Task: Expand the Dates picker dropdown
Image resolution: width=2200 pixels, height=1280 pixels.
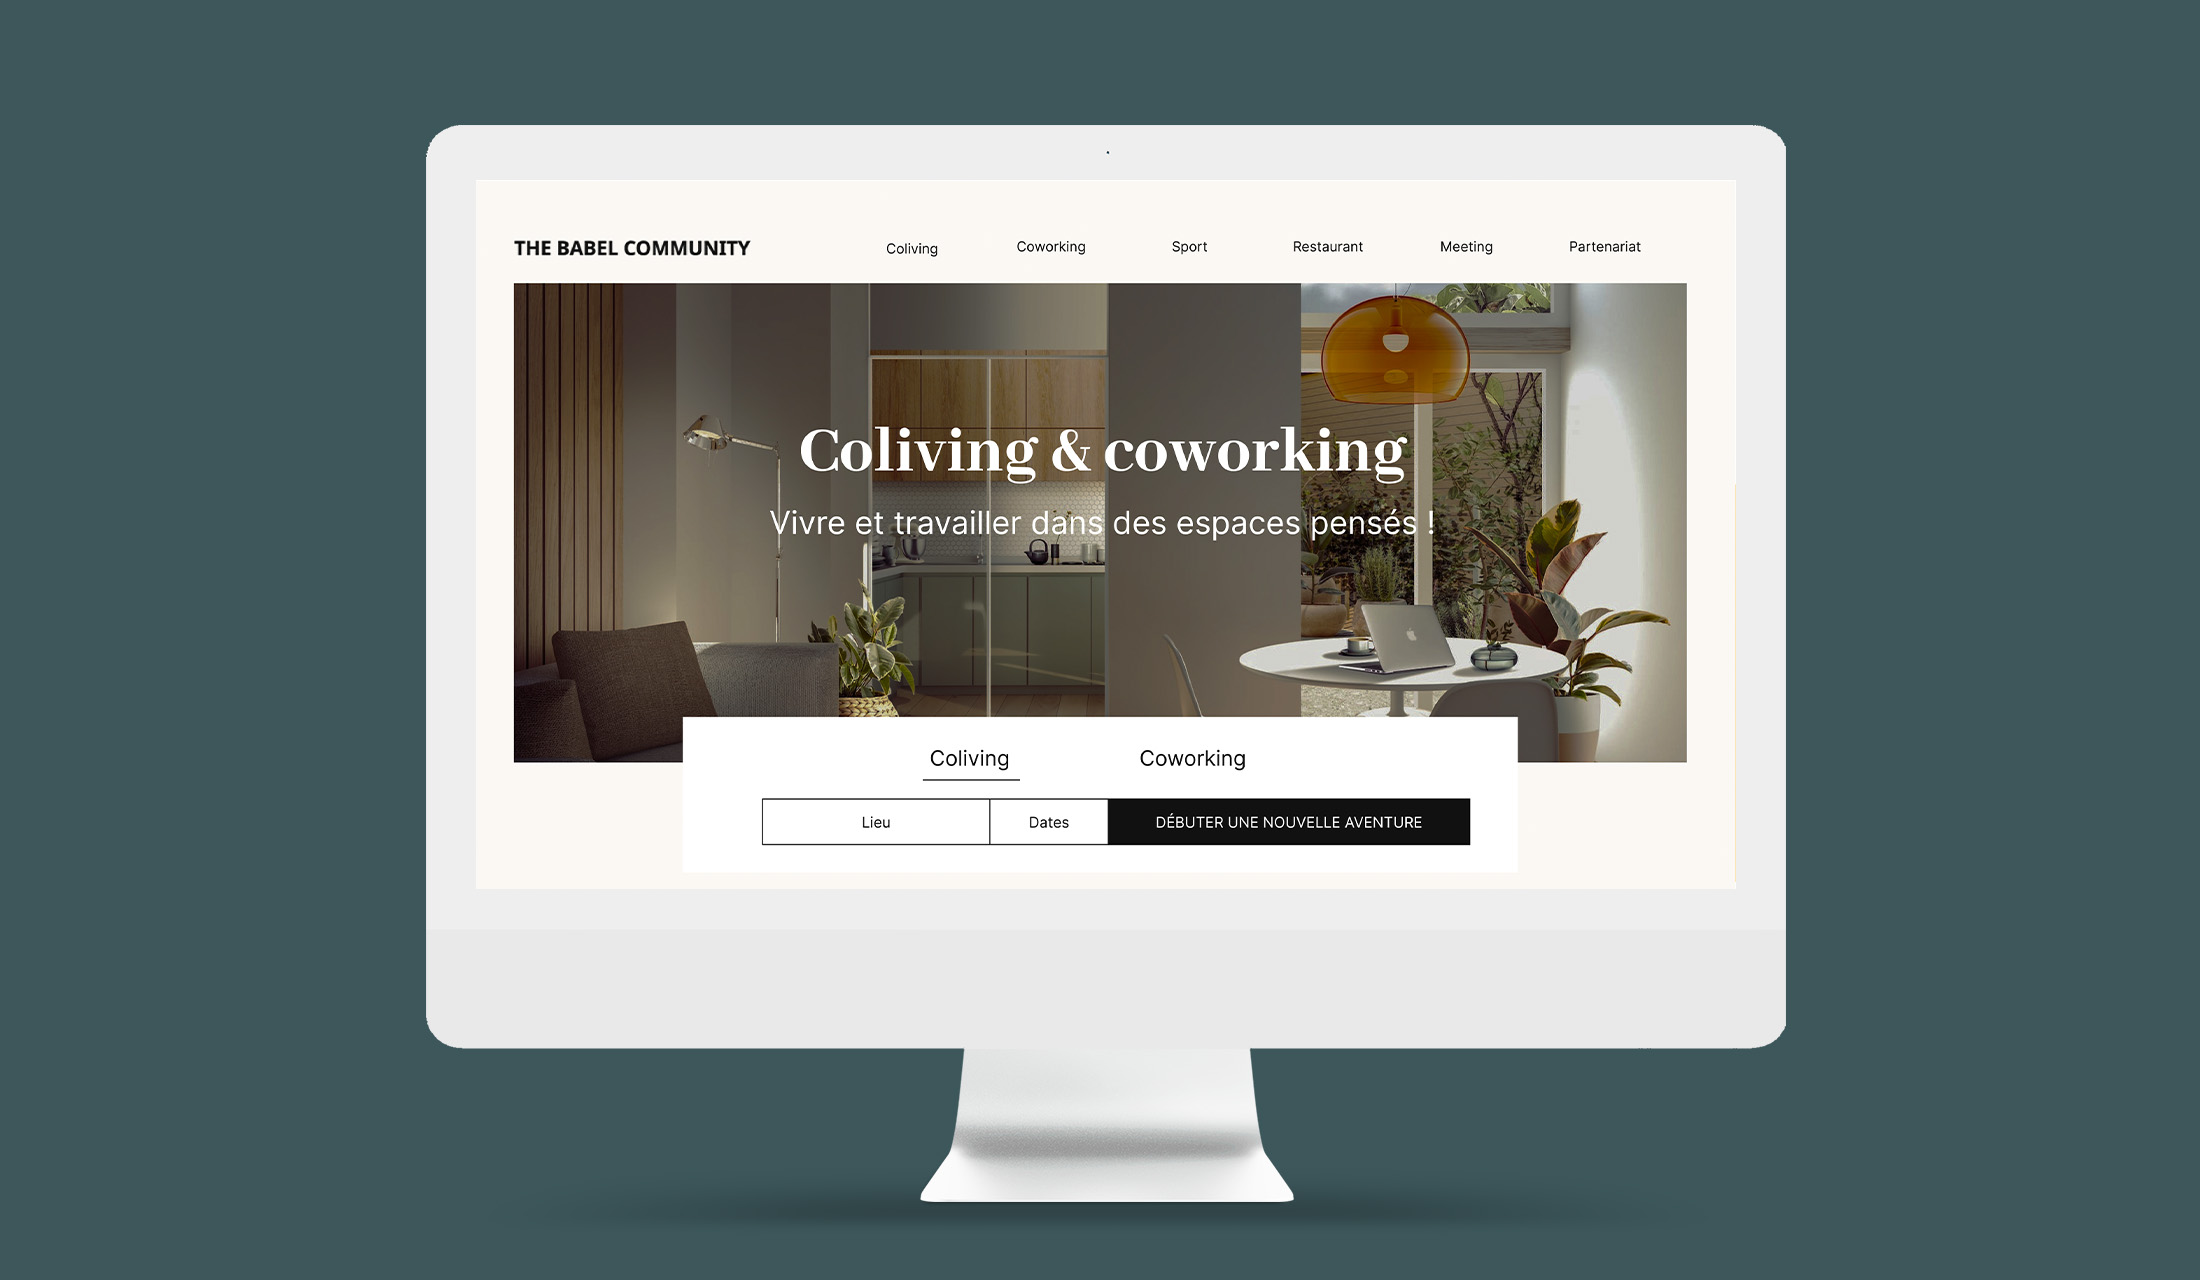Action: point(1048,821)
